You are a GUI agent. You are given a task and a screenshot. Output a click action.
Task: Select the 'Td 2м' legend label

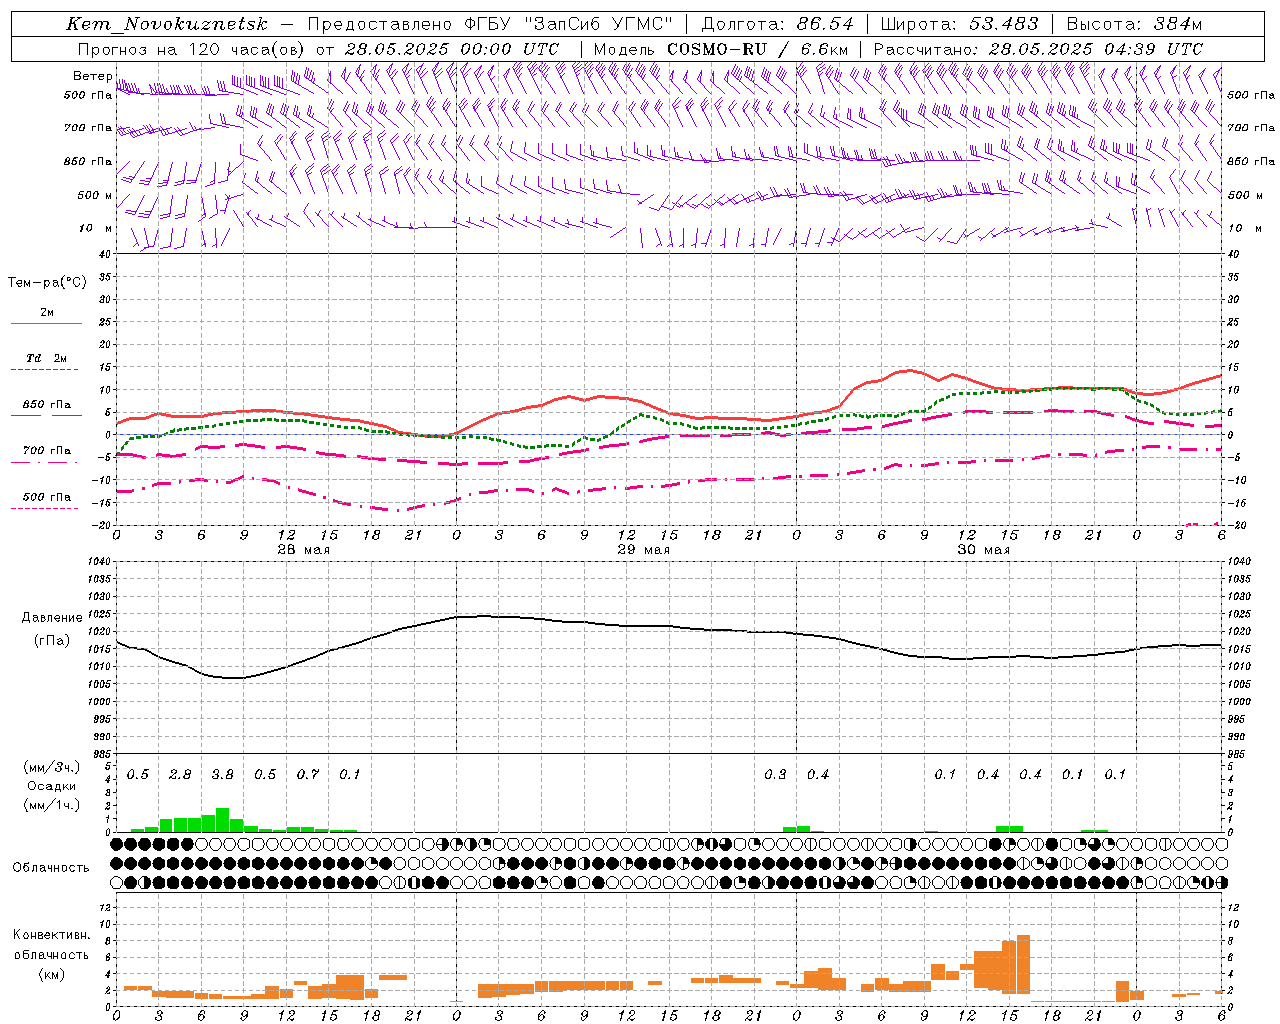tap(47, 358)
